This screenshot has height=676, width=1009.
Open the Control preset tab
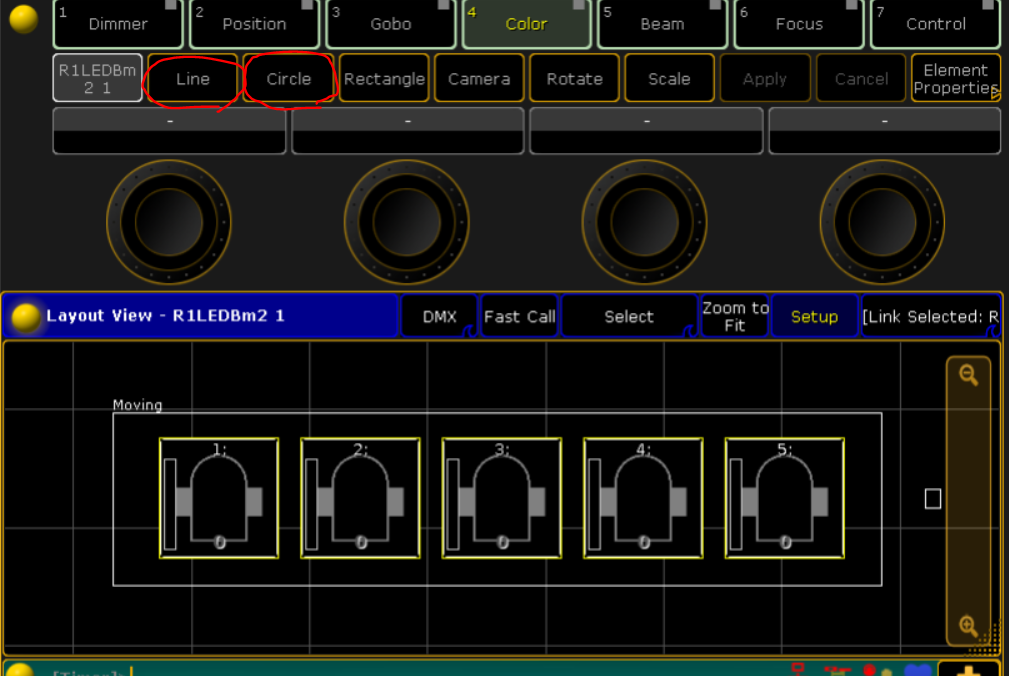click(936, 24)
